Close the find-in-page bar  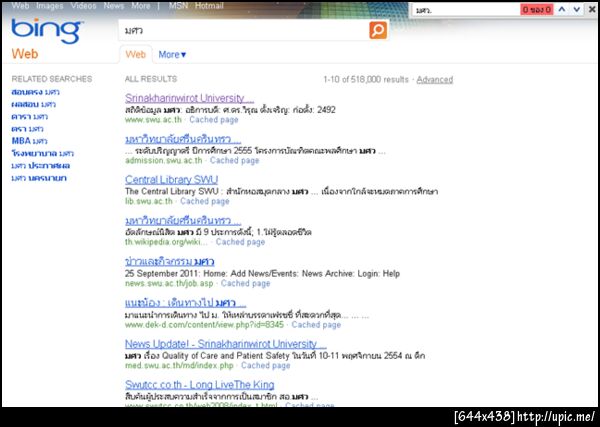click(592, 10)
